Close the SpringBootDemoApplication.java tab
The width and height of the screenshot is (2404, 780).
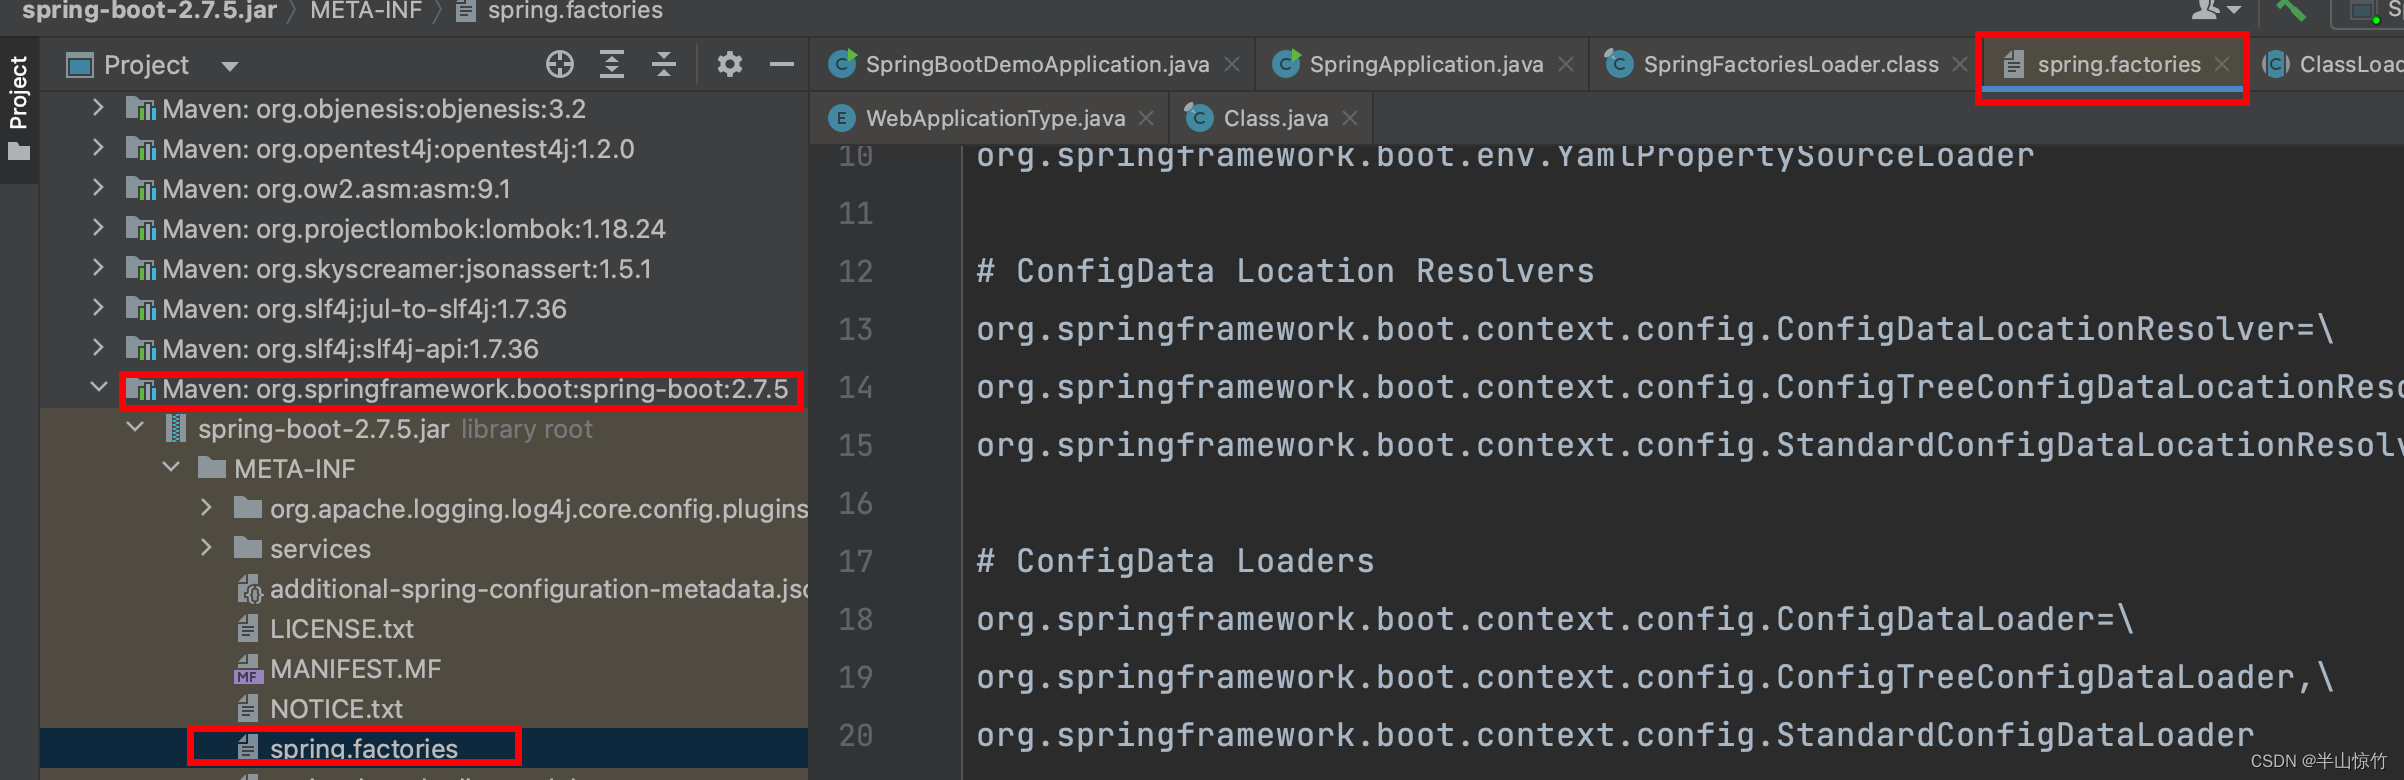click(1232, 65)
